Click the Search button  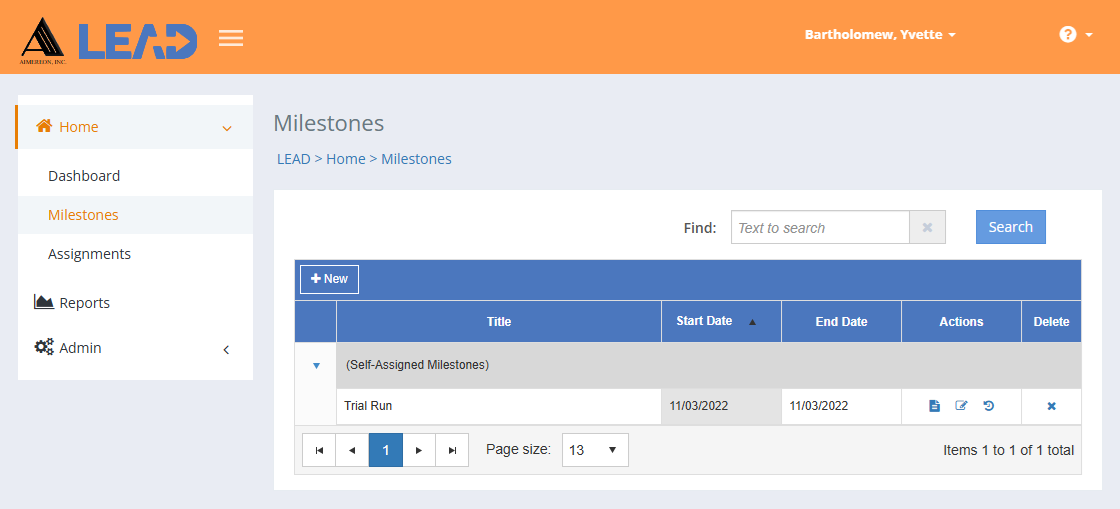pyautogui.click(x=1010, y=227)
